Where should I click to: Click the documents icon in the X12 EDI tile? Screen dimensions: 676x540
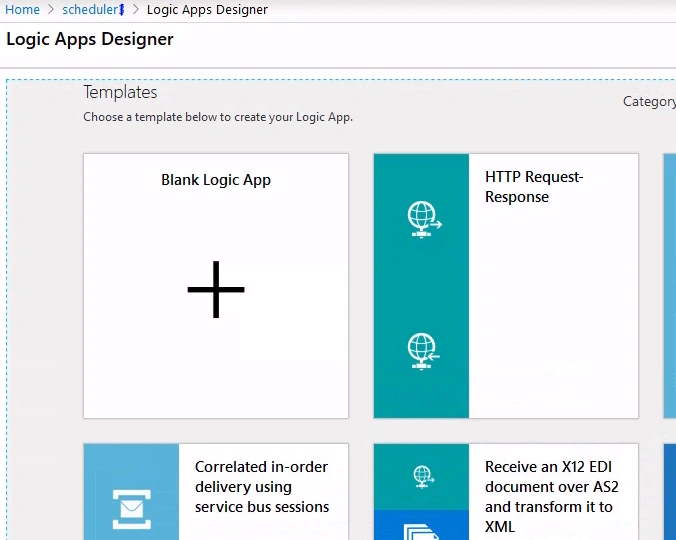tap(421, 532)
